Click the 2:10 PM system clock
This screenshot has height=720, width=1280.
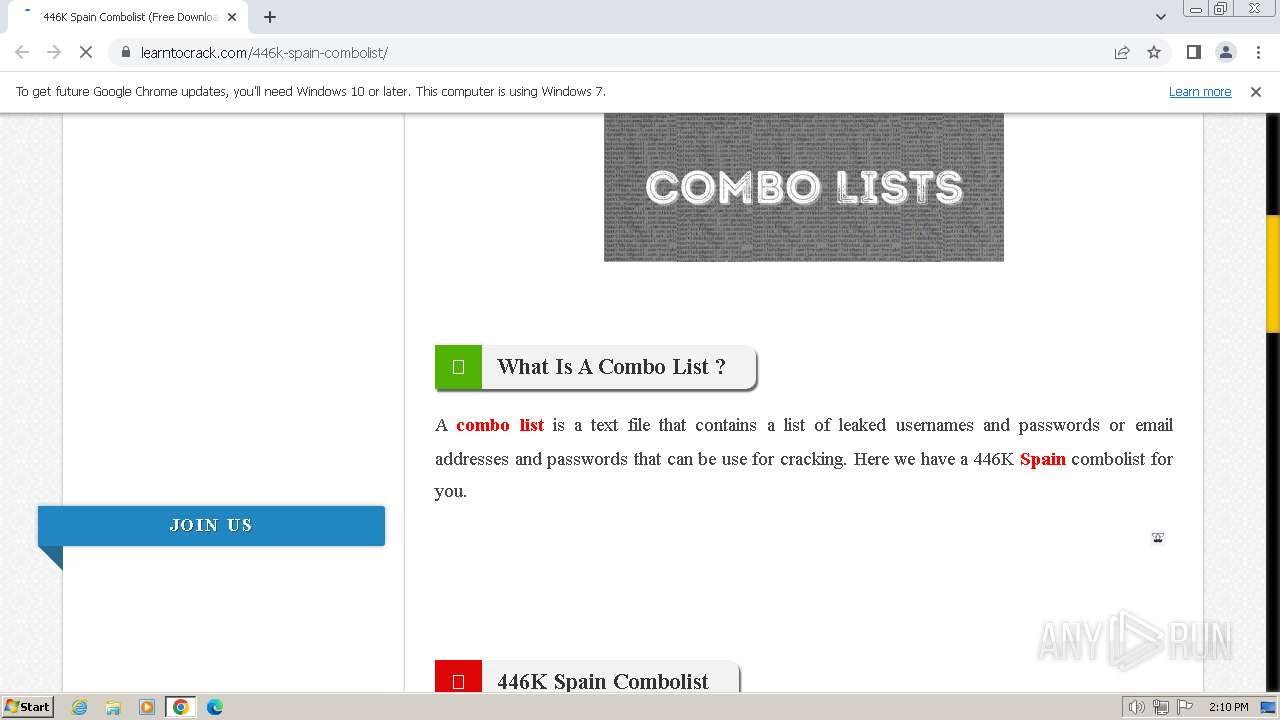click(1228, 707)
